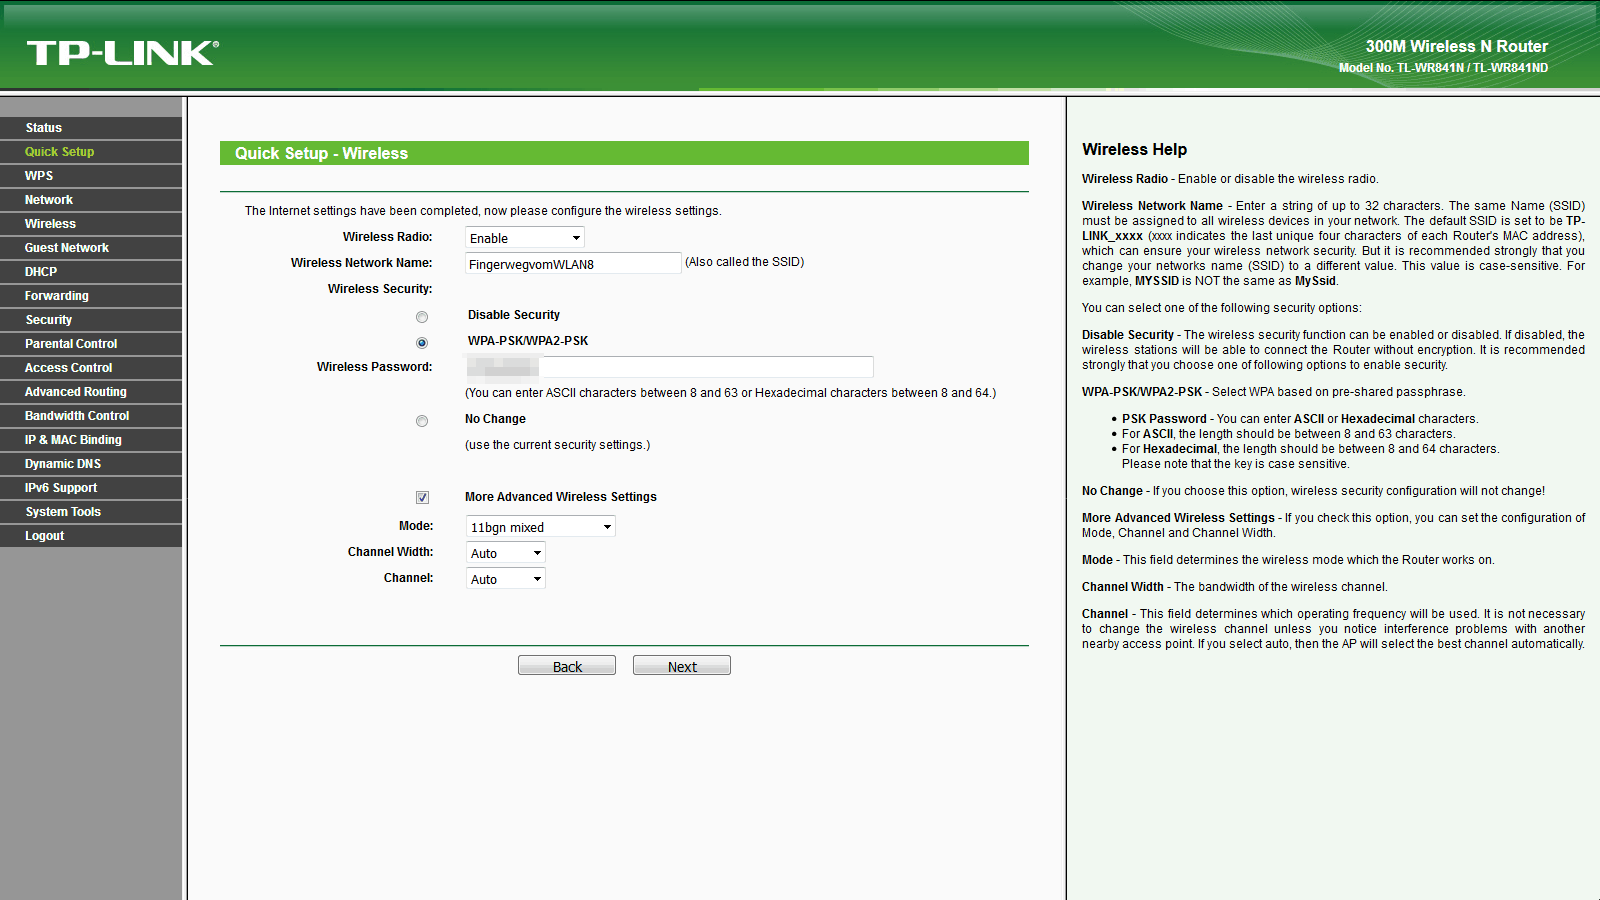Open the Channel dropdown

(x=505, y=579)
